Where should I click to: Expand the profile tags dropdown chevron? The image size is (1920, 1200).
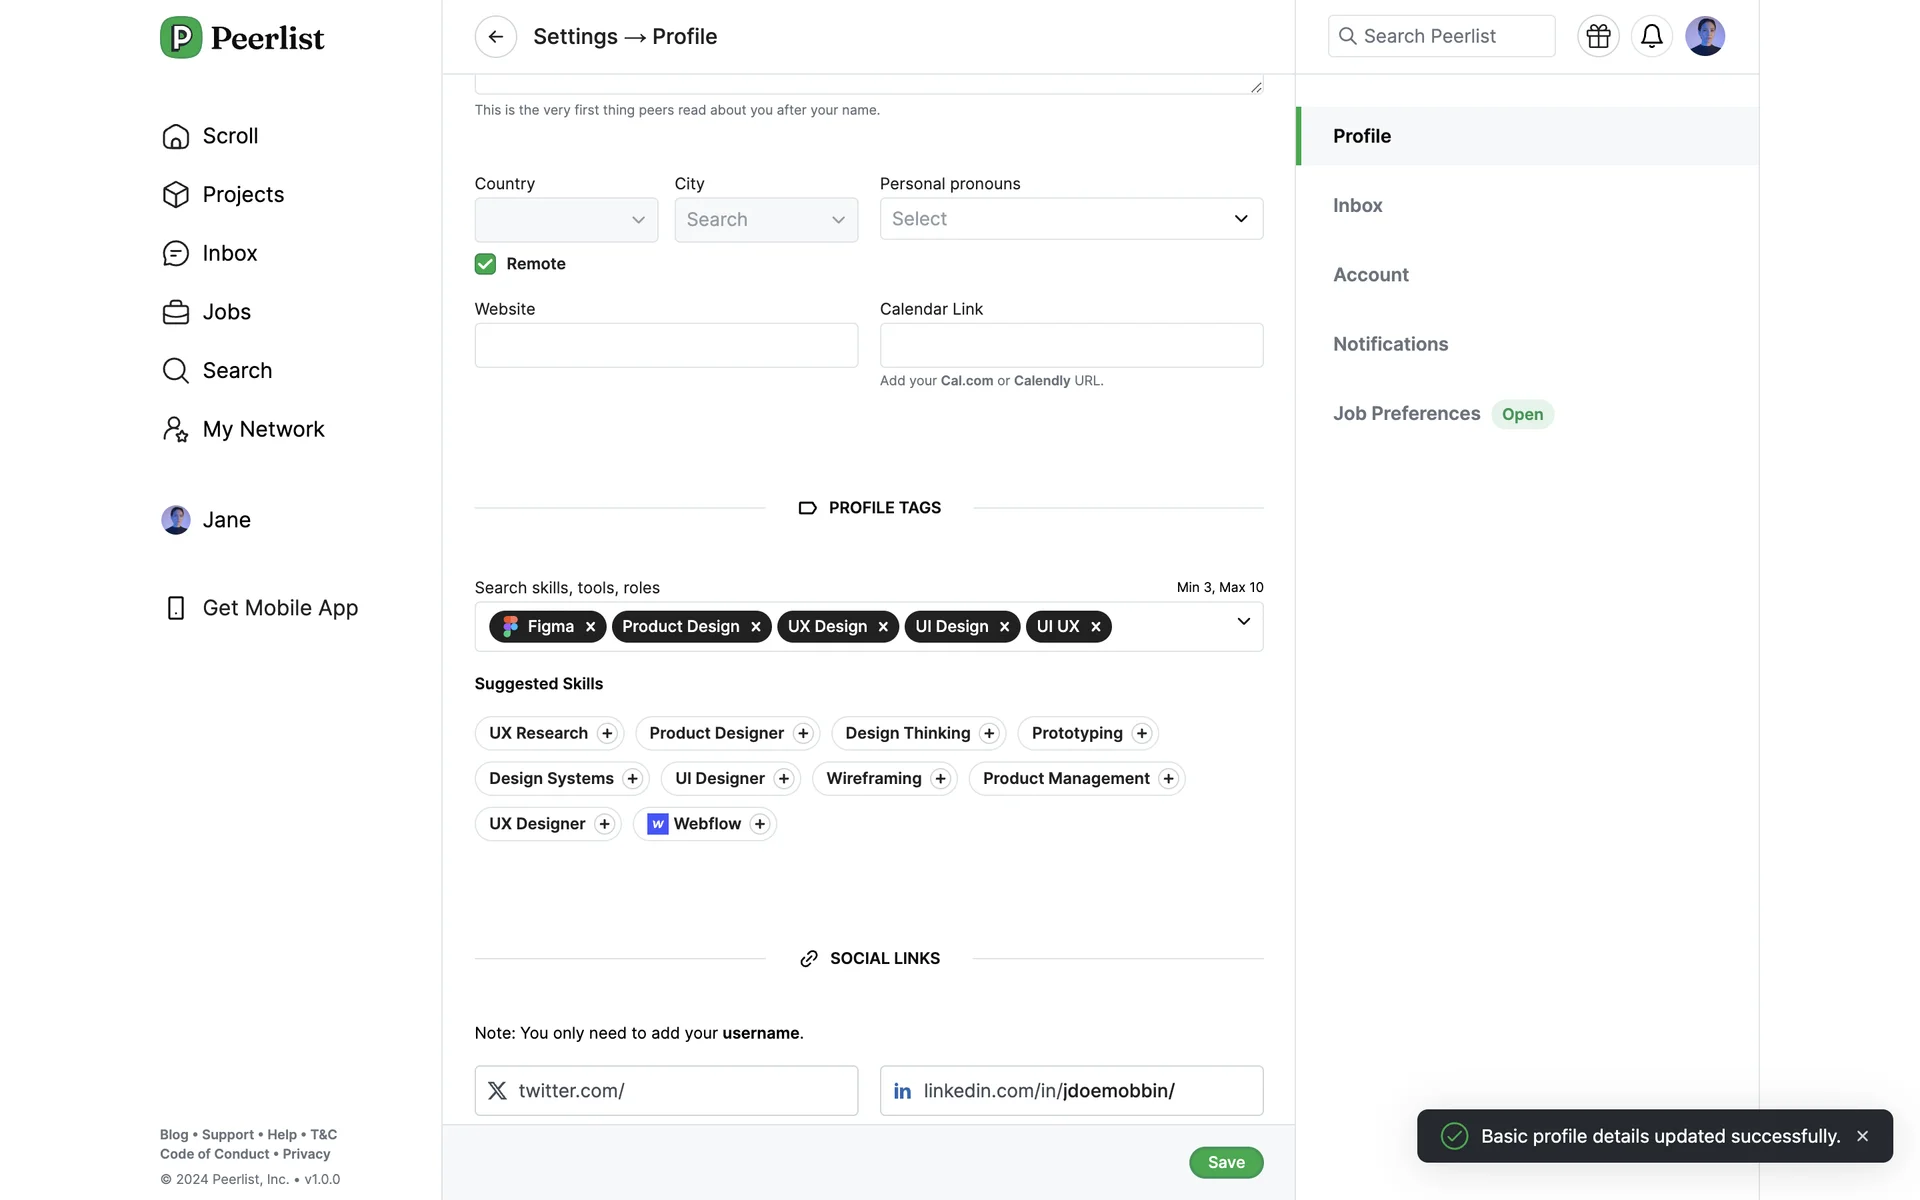tap(1243, 622)
